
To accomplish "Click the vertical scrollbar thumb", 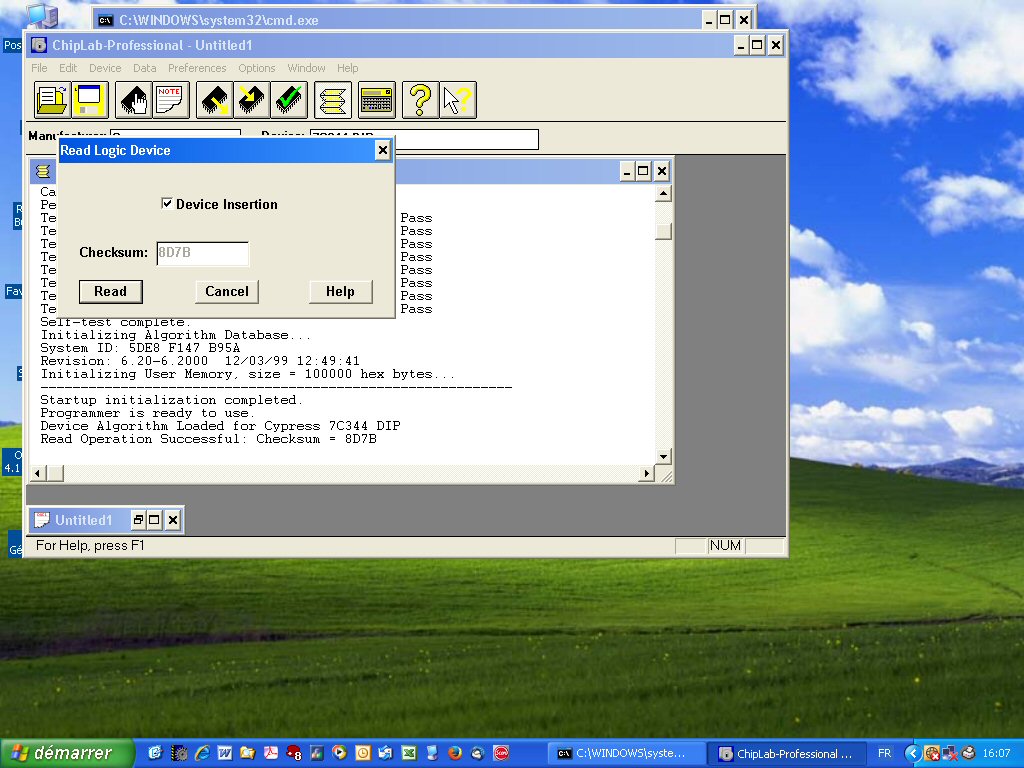I will [664, 231].
